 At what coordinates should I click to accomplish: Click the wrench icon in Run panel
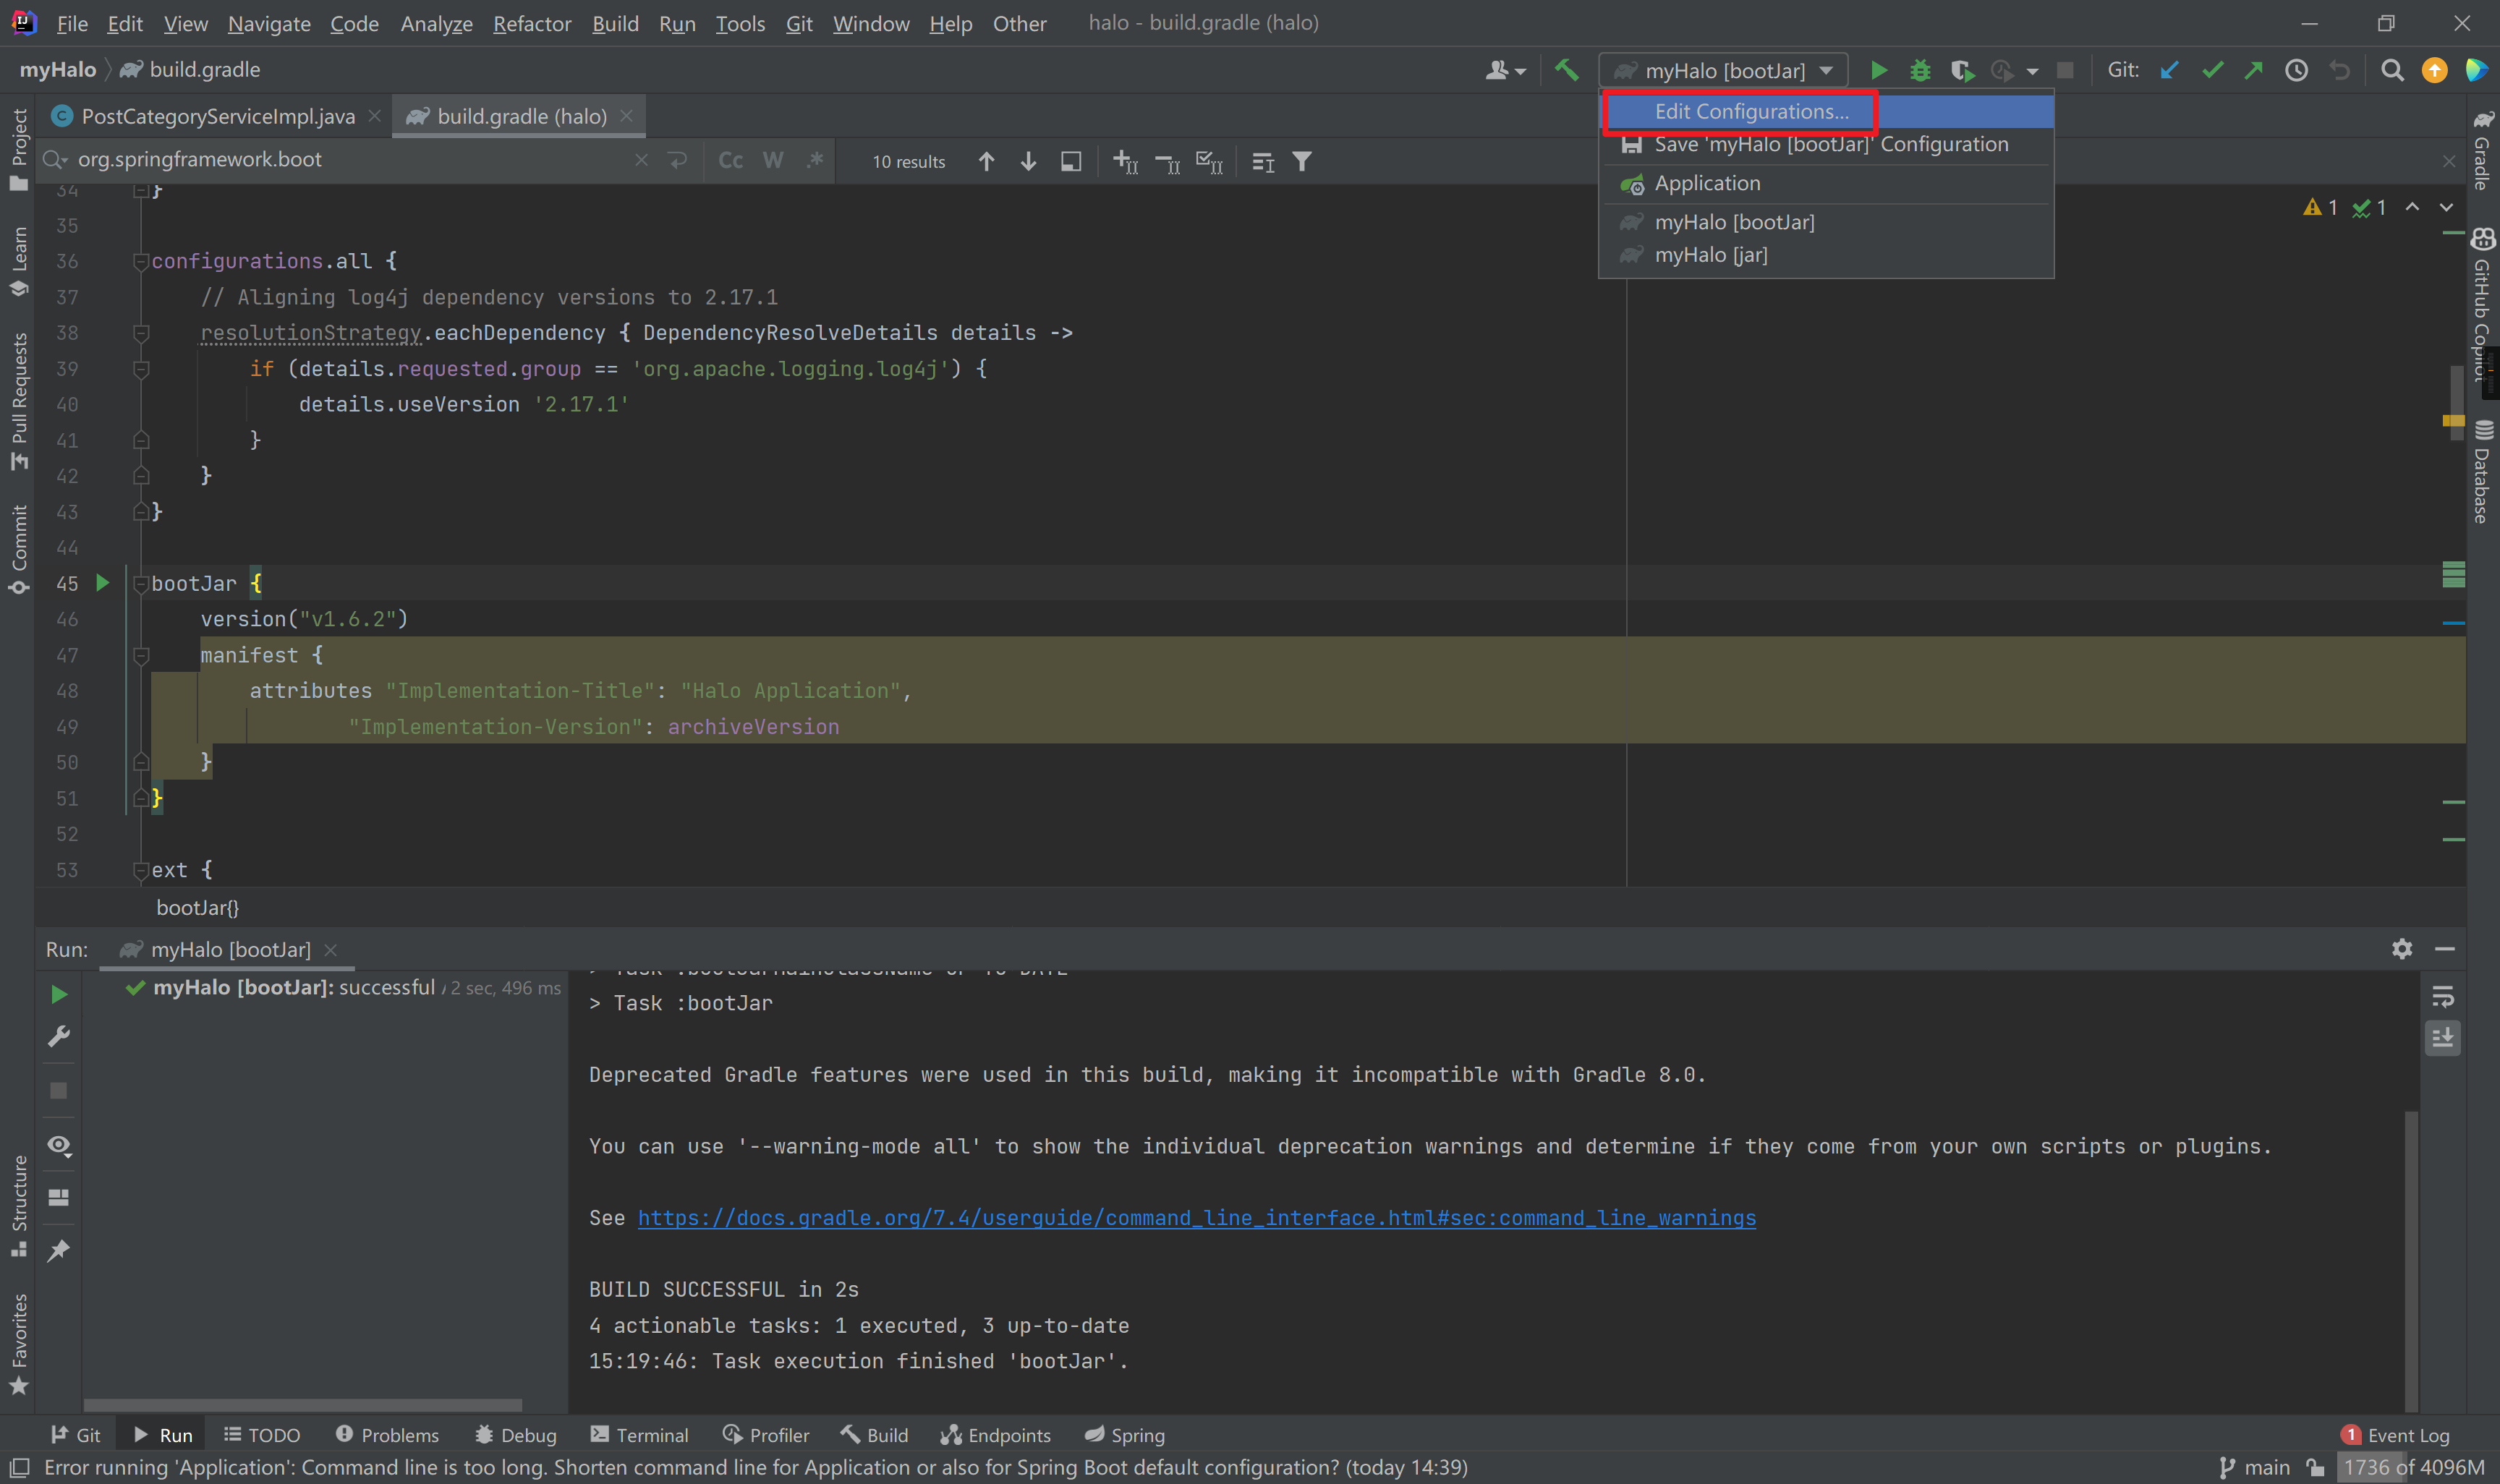point(59,1036)
